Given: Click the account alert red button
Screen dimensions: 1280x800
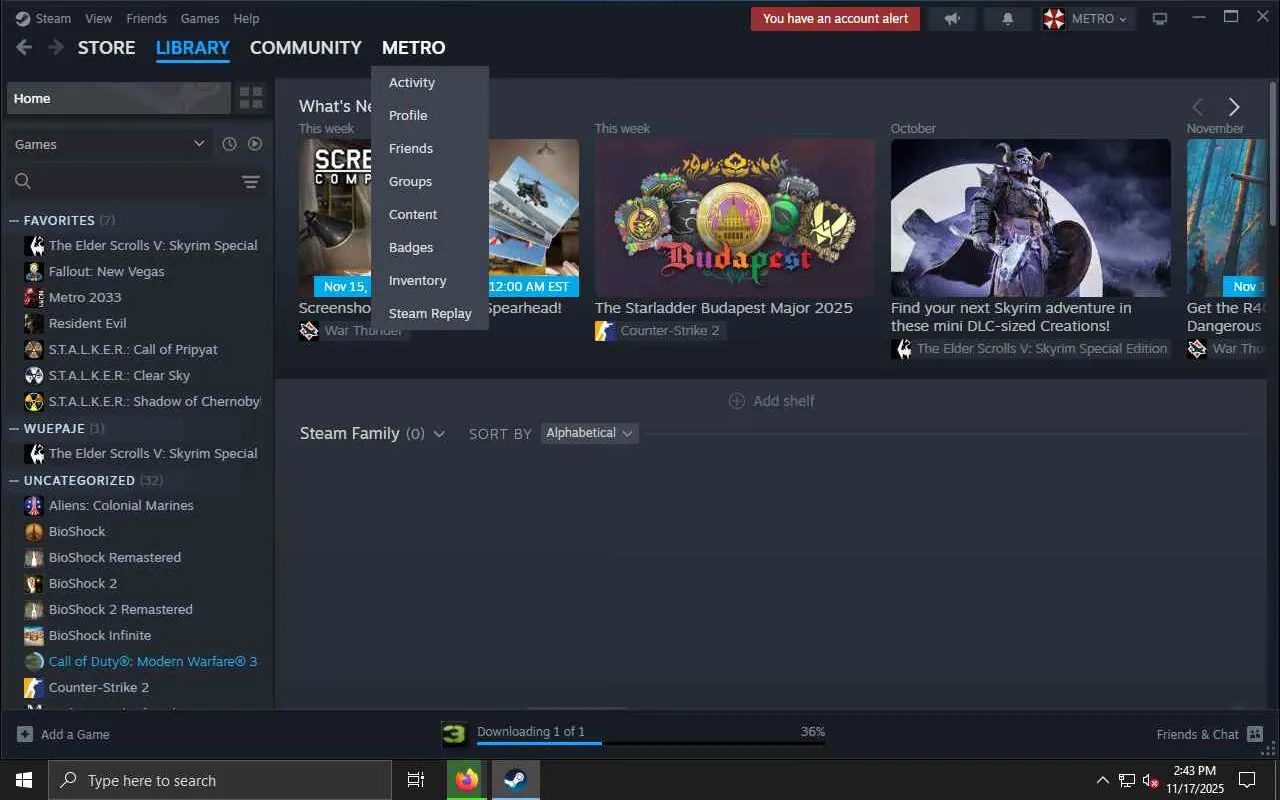Looking at the screenshot, I should tap(836, 19).
